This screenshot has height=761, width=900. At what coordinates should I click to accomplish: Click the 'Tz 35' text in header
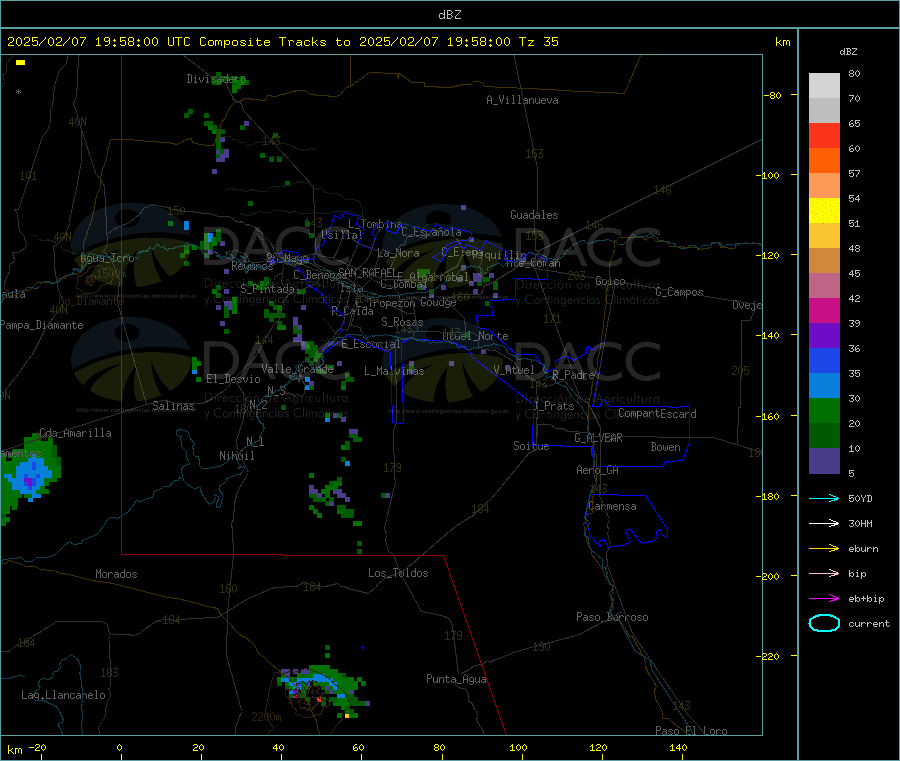[x=538, y=42]
